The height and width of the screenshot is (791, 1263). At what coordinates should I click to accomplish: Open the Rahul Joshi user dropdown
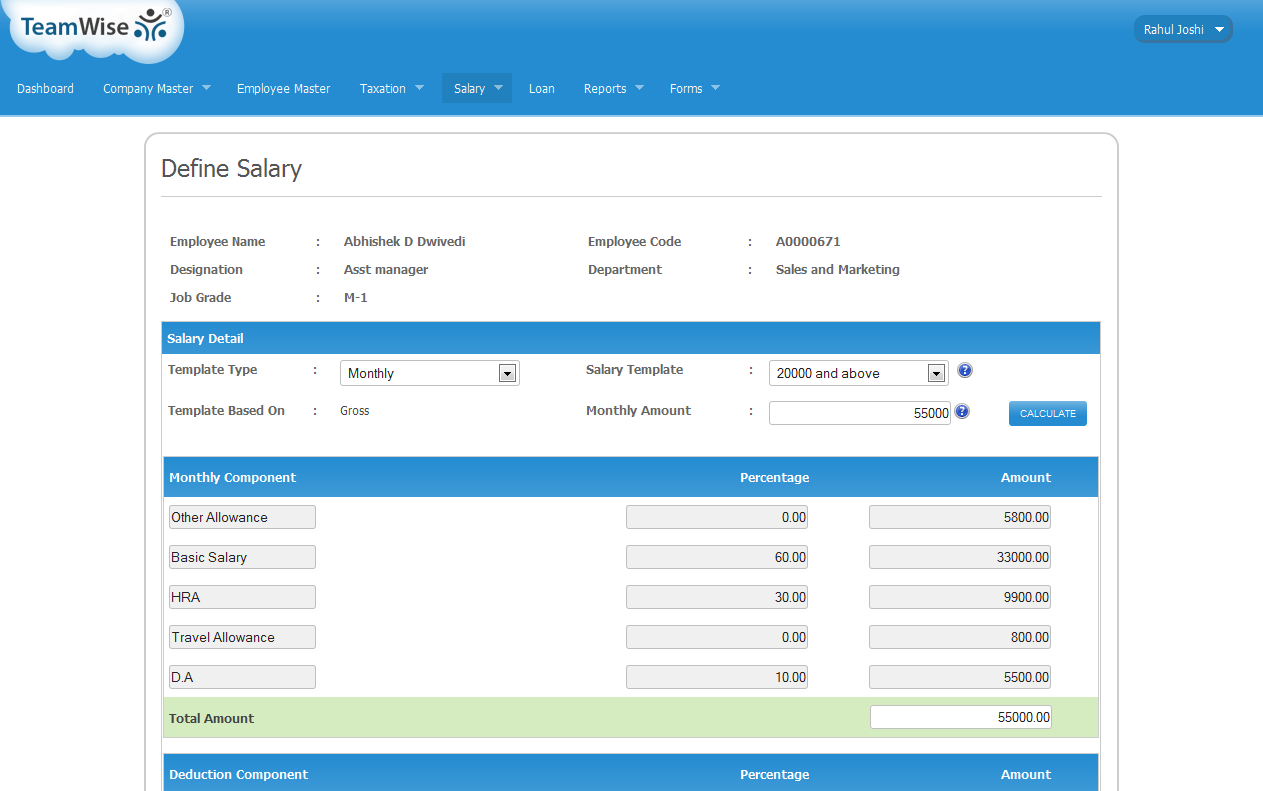(1183, 30)
